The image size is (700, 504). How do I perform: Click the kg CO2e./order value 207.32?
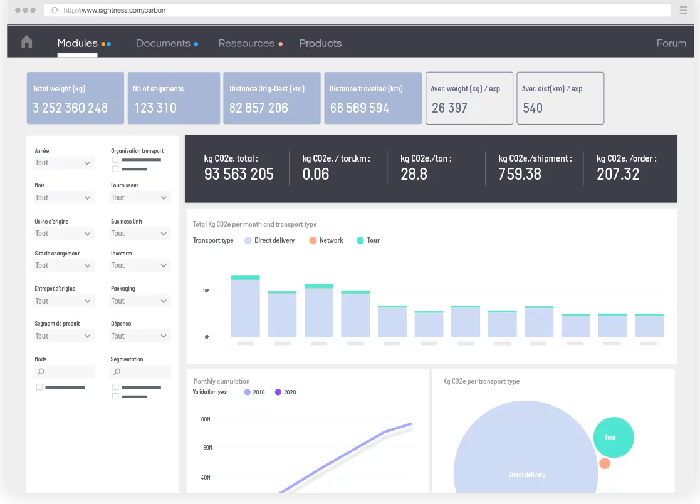(618, 174)
